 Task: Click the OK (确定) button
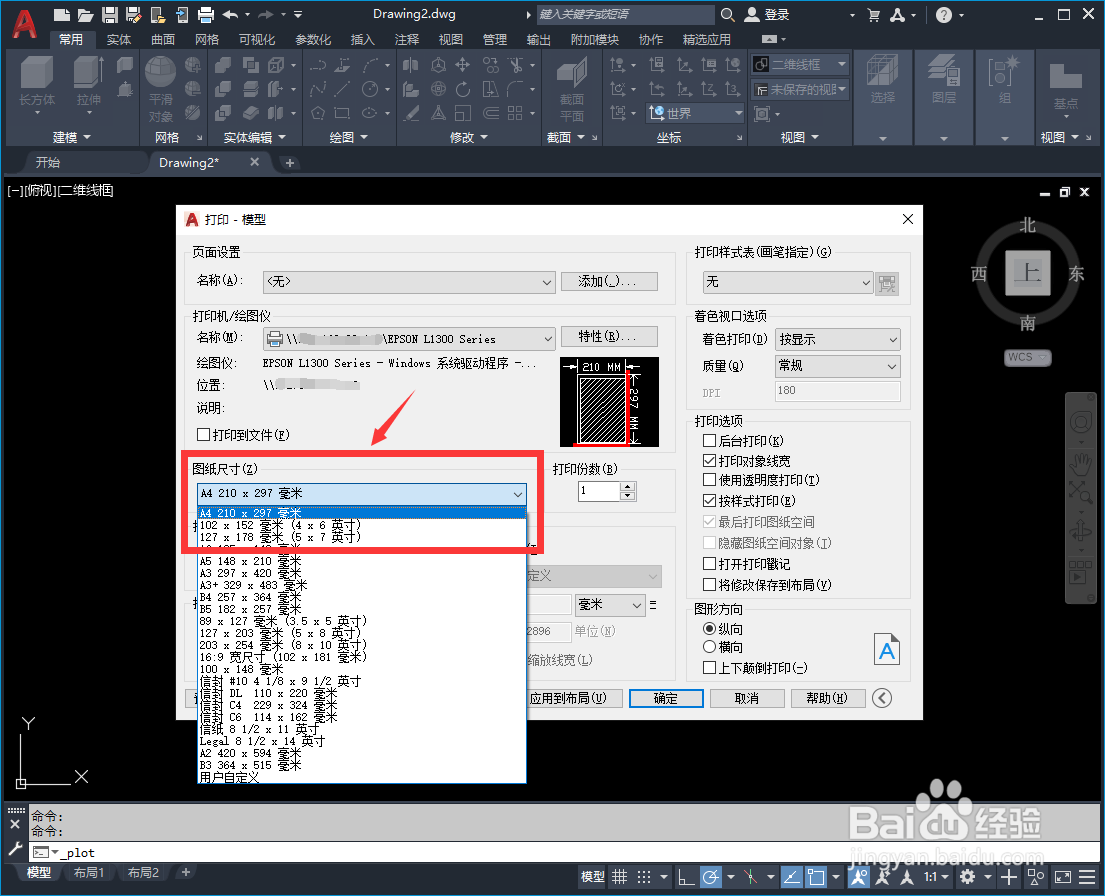point(666,698)
